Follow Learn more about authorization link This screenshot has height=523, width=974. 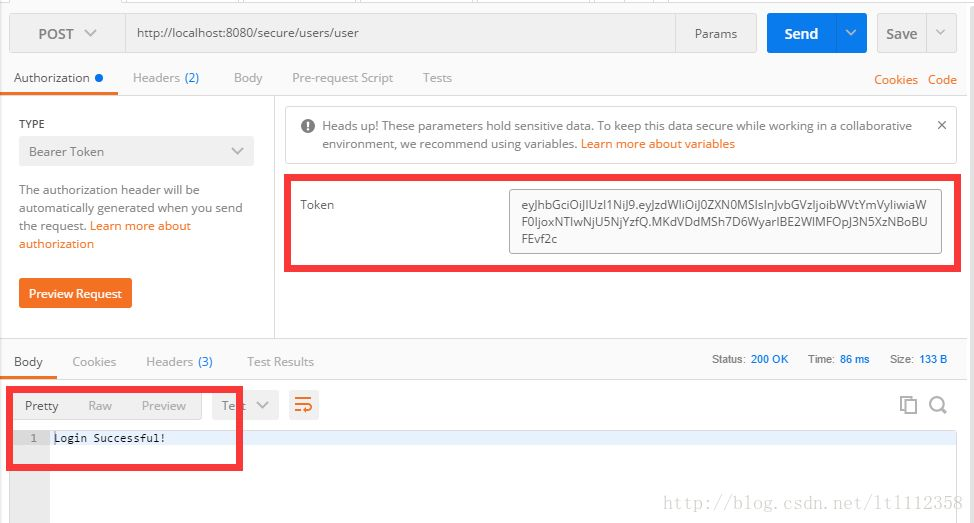click(104, 235)
